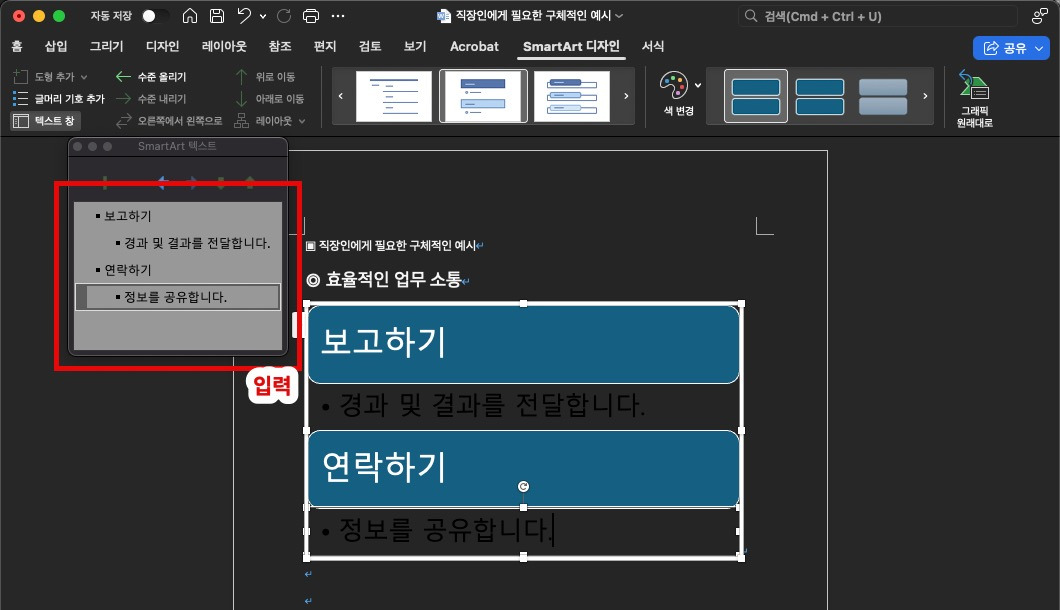Click the undo arrow icon
Image resolution: width=1060 pixels, height=610 pixels.
pos(244,16)
